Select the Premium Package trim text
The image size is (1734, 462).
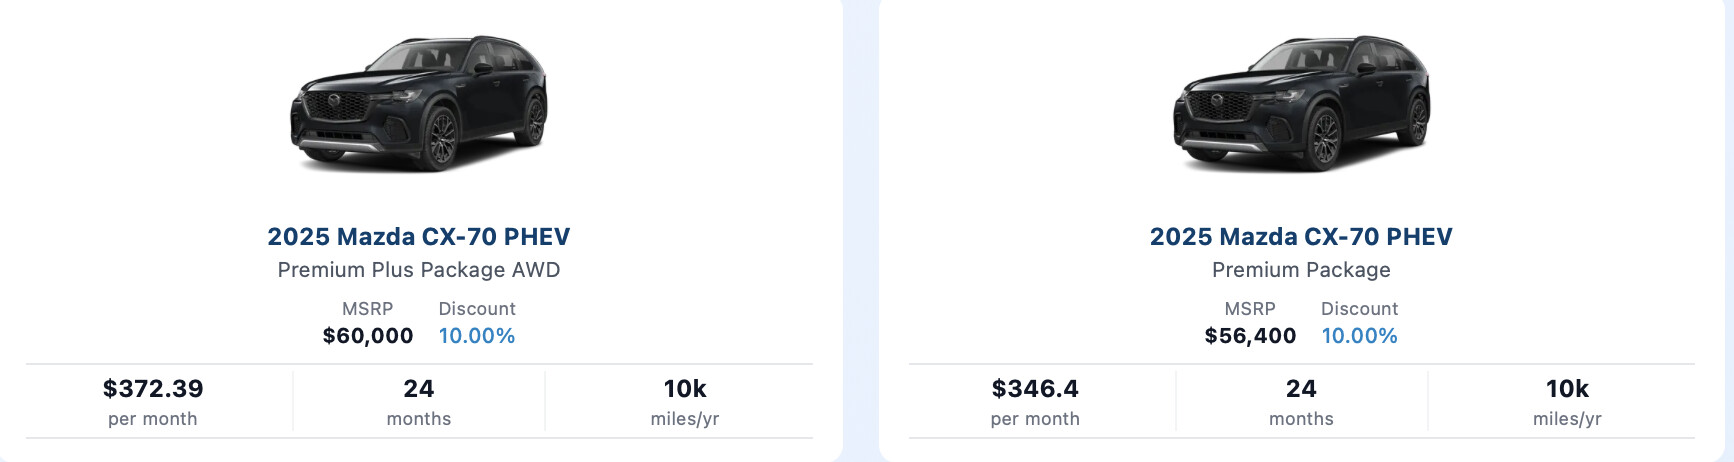click(1301, 270)
